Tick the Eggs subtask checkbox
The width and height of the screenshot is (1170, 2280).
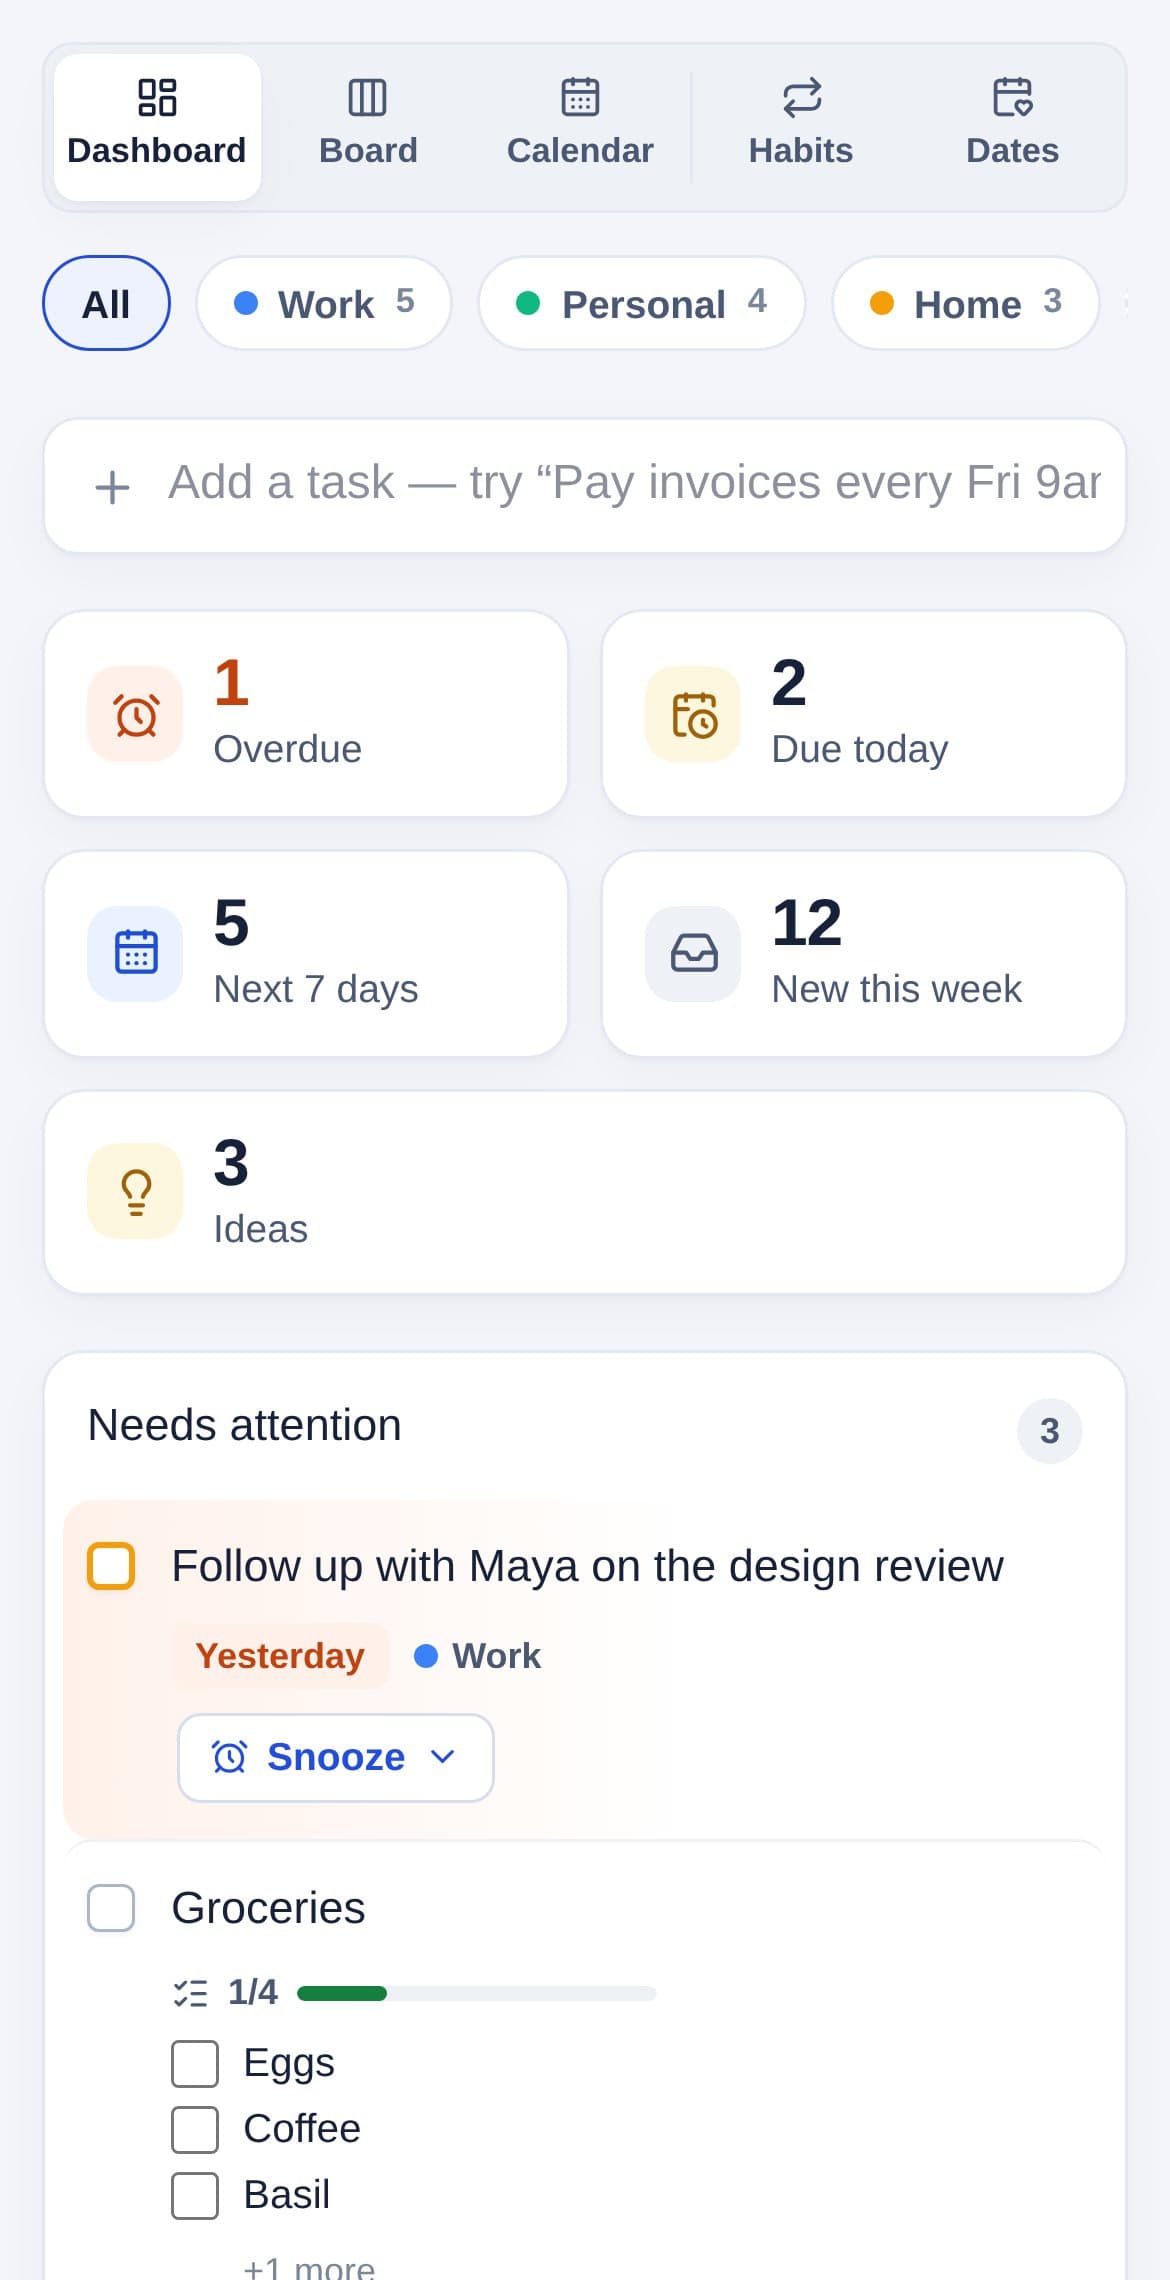click(x=195, y=2064)
